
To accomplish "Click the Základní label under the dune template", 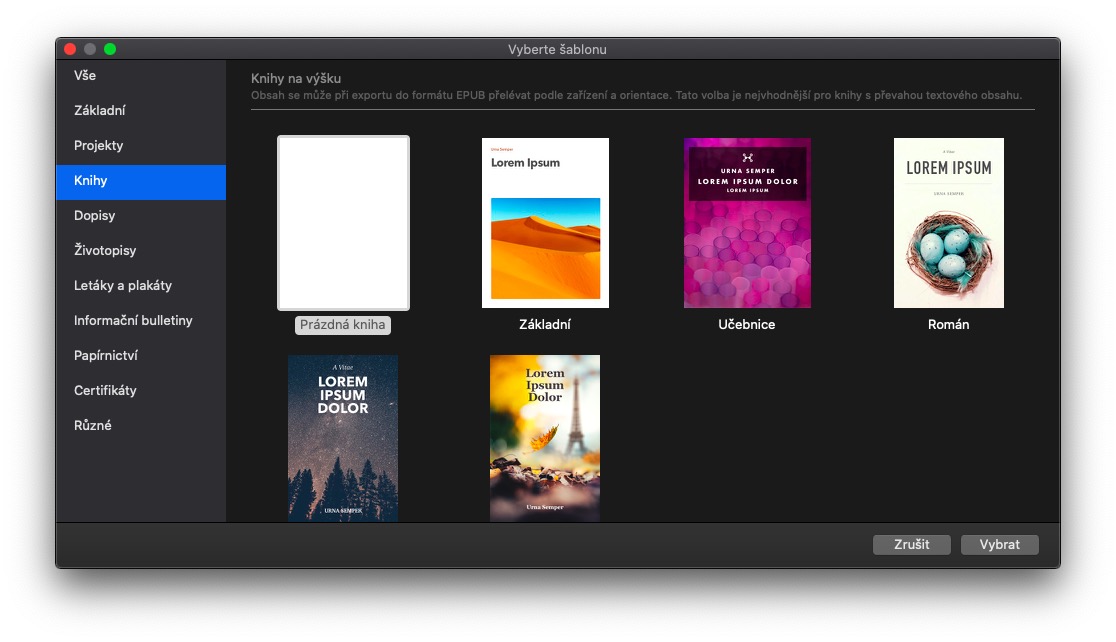I will point(545,325).
